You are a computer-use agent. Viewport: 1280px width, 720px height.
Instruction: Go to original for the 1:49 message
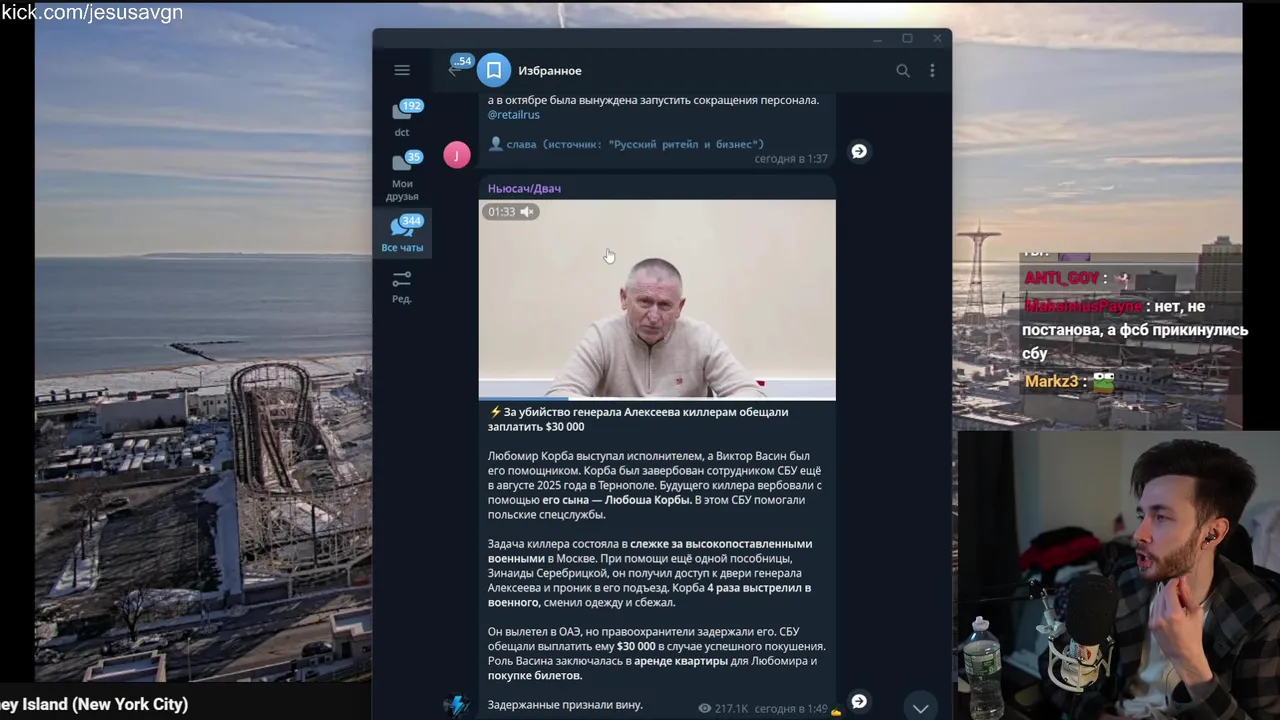859,701
